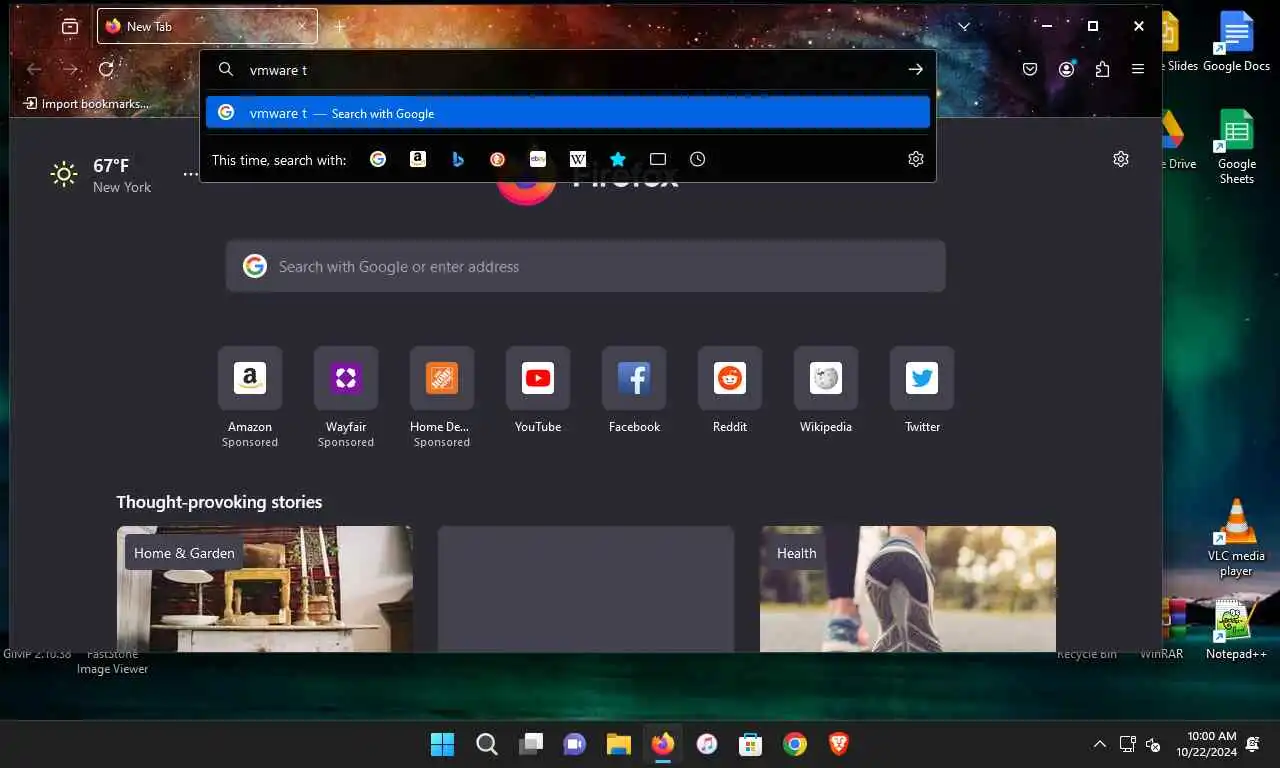Search this time with DuckDuckGo icon

pyautogui.click(x=498, y=159)
